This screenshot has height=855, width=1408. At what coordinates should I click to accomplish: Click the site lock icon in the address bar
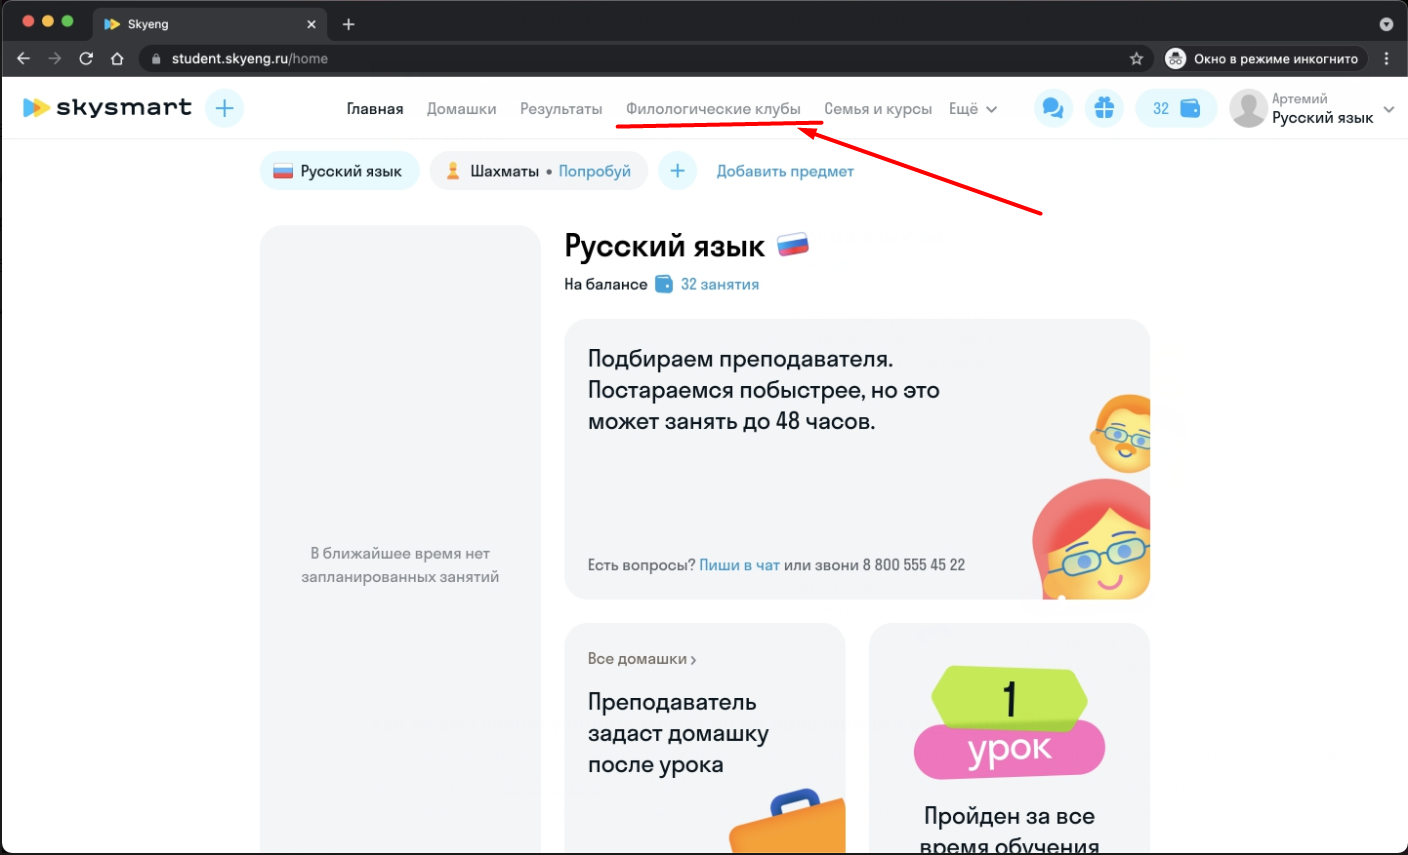click(x=155, y=59)
